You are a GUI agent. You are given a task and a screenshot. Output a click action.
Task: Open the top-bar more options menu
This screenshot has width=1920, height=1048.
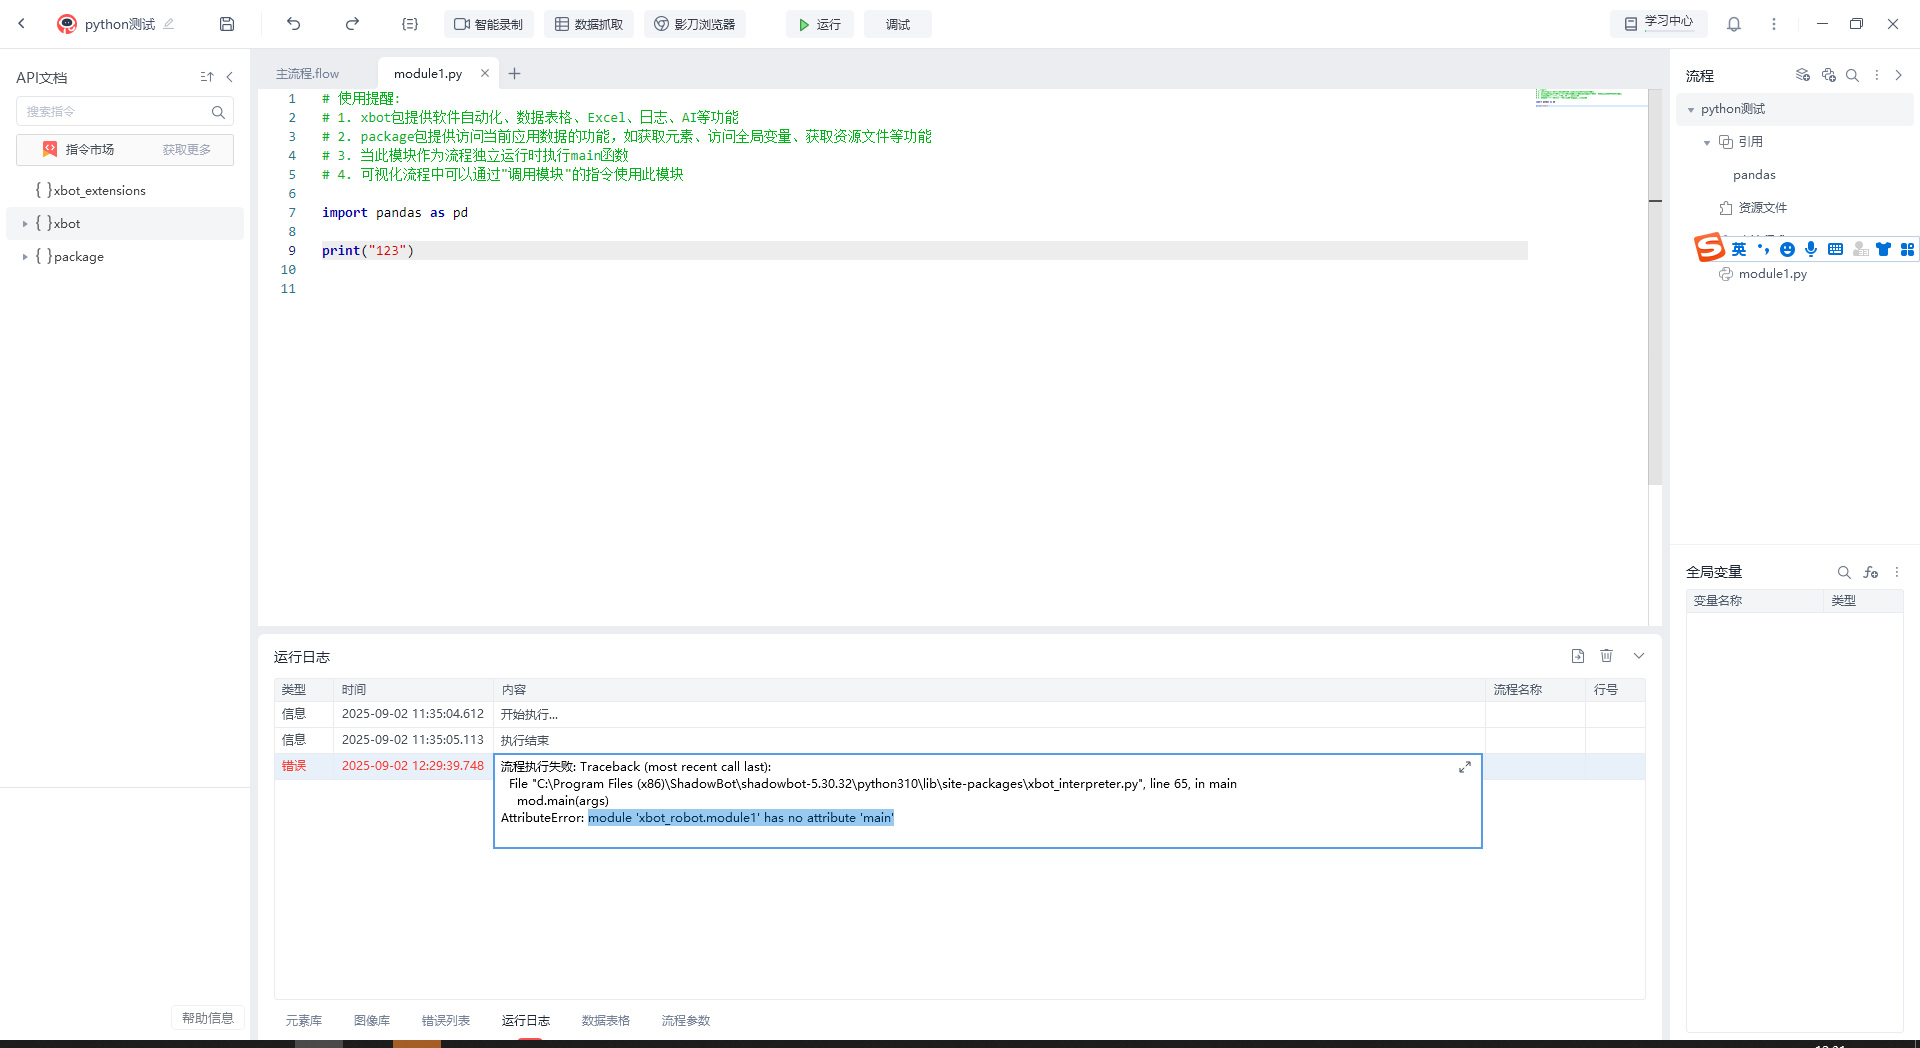[x=1774, y=24]
